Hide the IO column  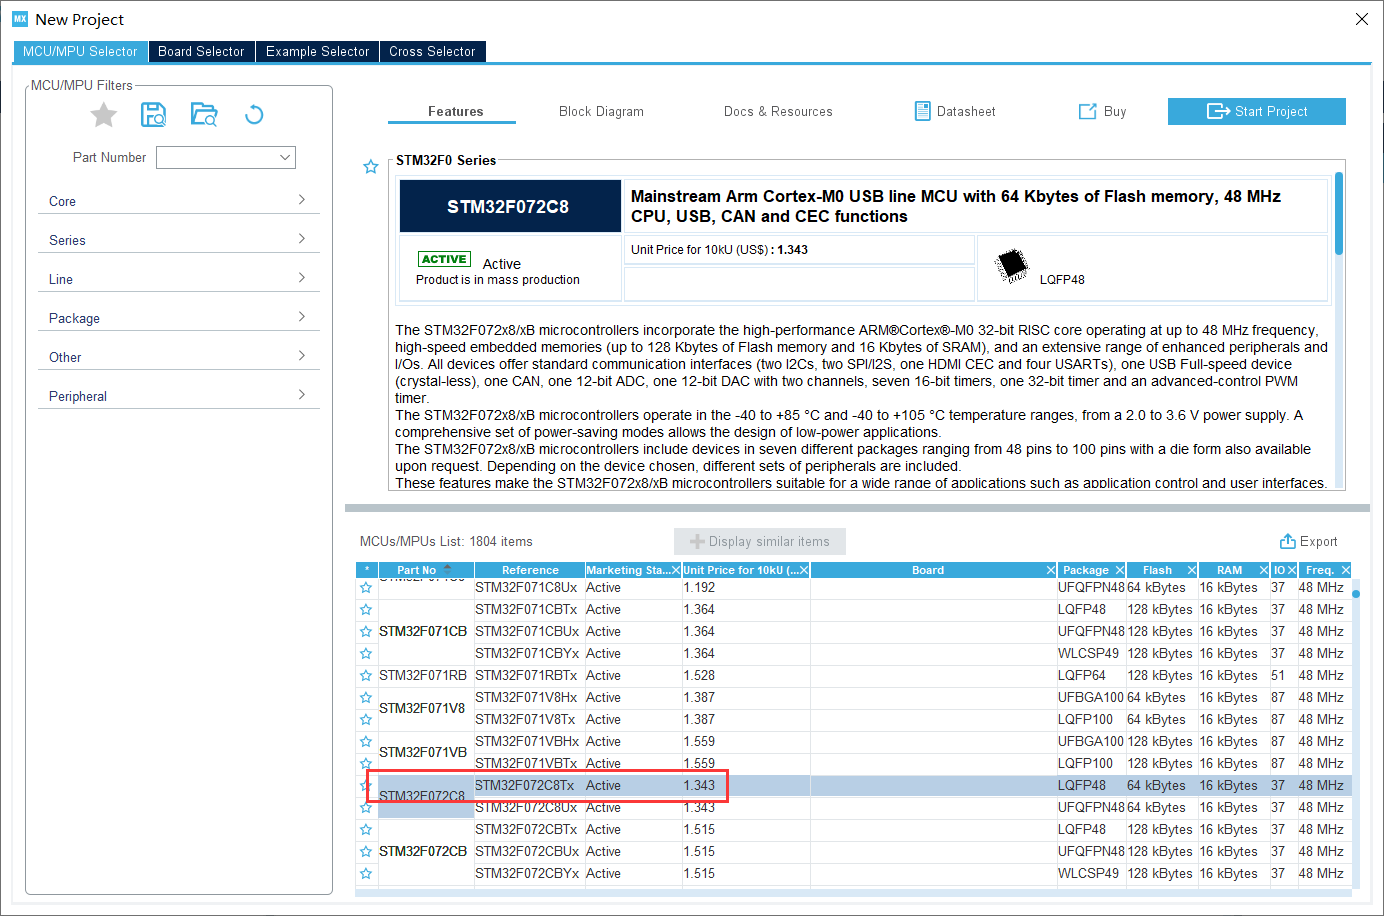point(1291,570)
